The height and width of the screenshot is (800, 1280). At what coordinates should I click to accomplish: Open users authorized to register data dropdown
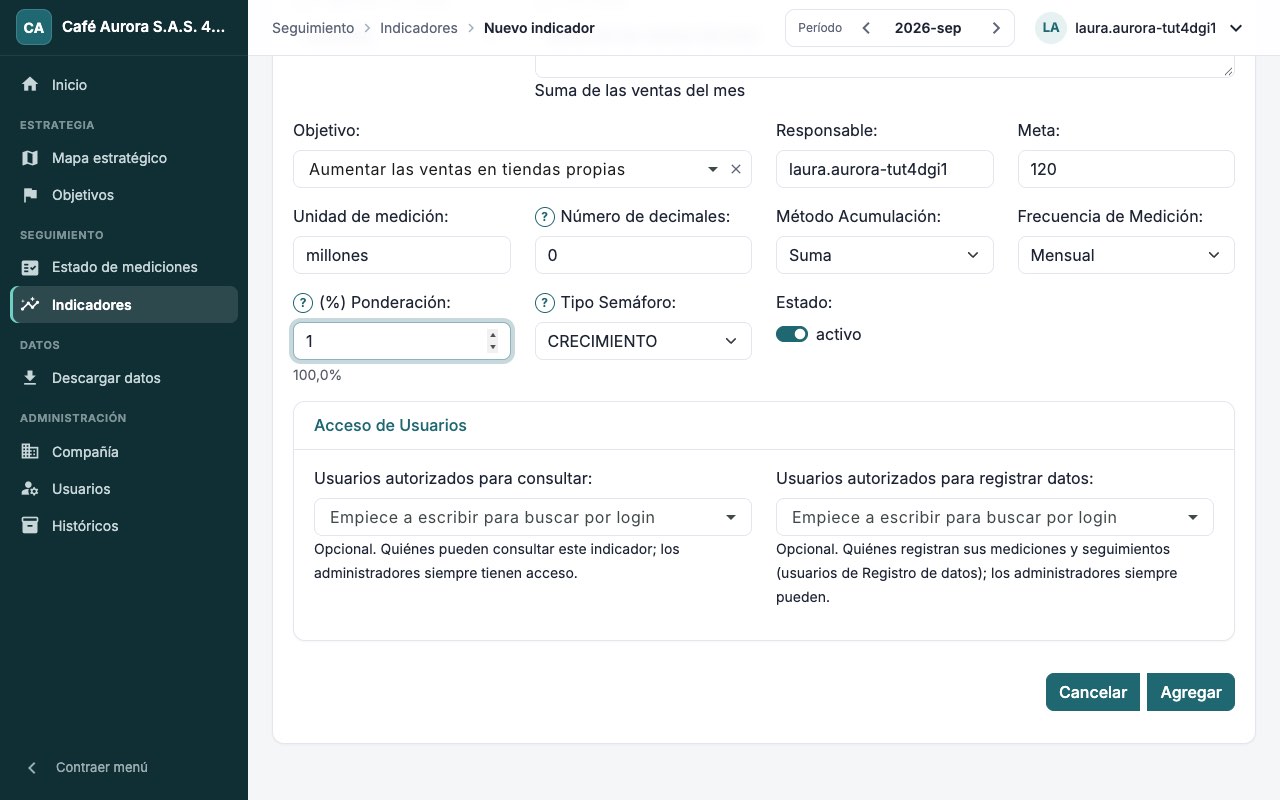click(995, 517)
